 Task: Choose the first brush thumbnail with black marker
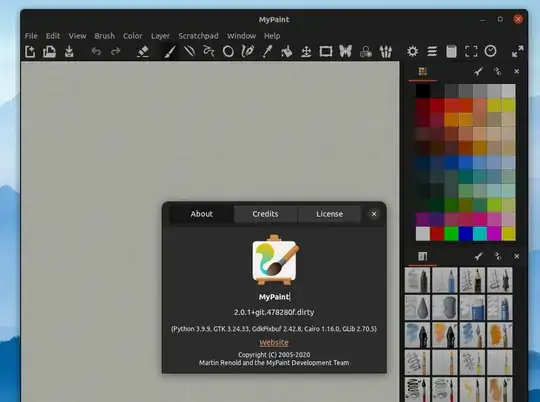pyautogui.click(x=417, y=280)
